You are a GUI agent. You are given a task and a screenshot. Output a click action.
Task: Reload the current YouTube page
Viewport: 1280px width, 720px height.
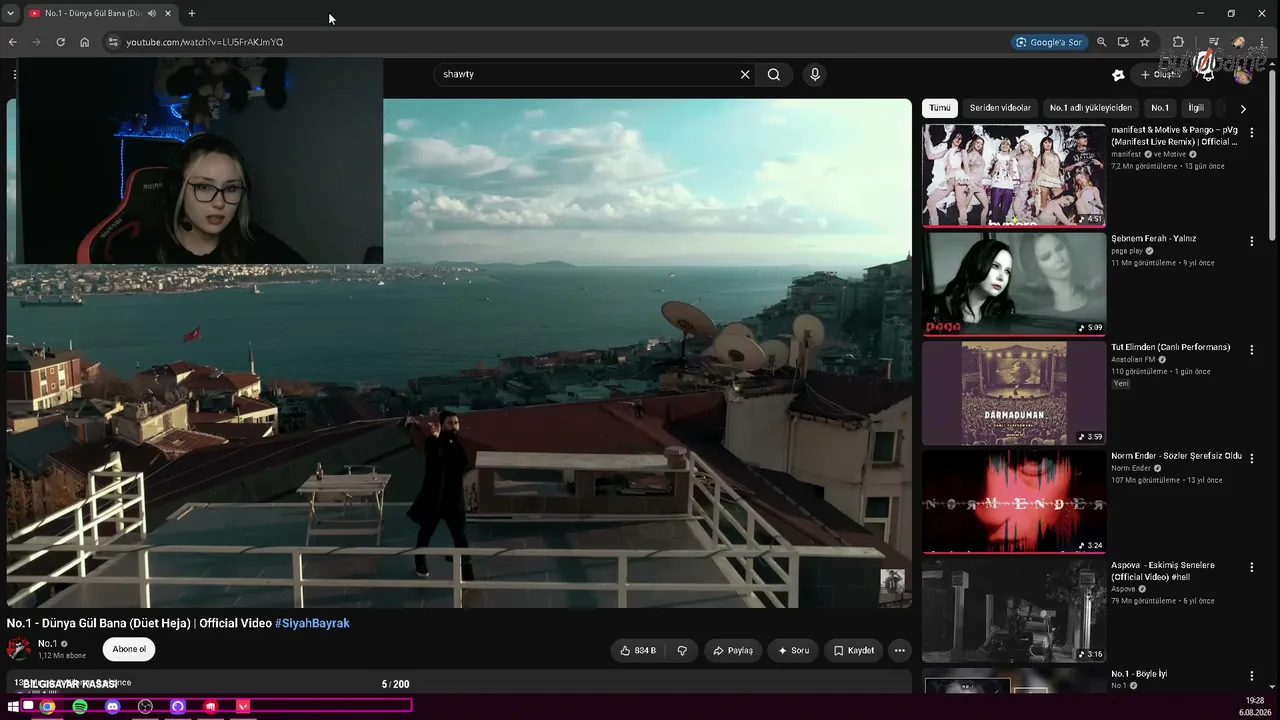tap(60, 42)
